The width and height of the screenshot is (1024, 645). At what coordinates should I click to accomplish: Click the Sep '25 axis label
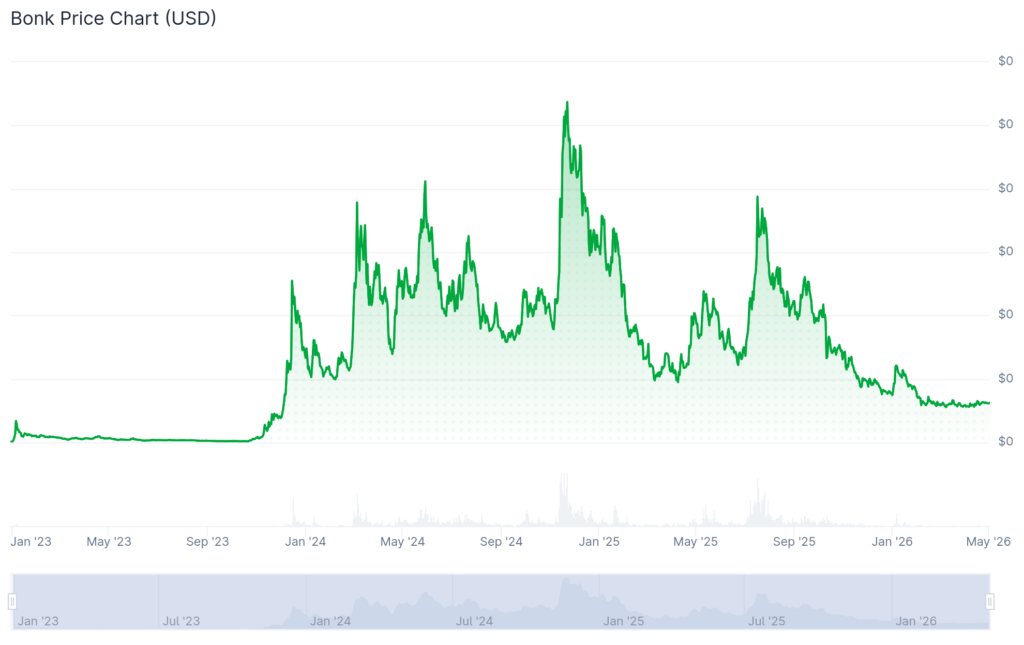(x=794, y=542)
